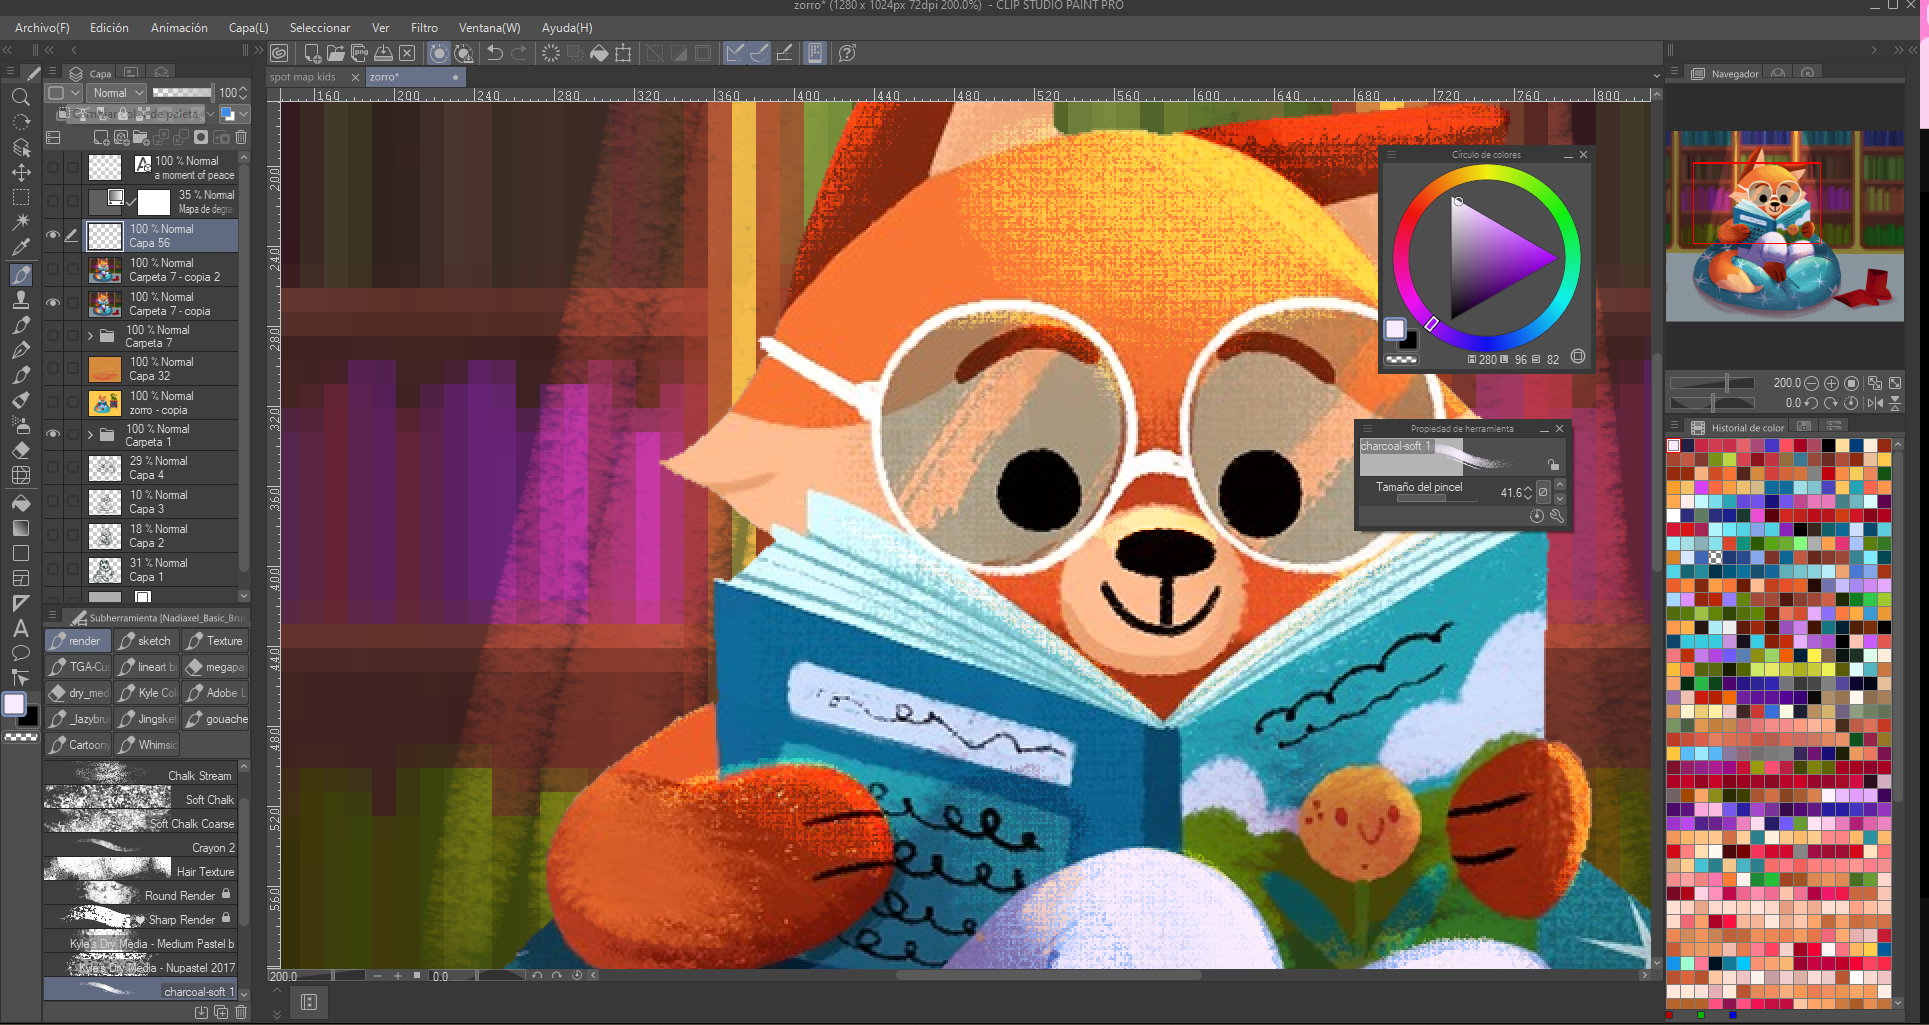Screen dimensions: 1929x1025
Task: Increase brush size with stepper arrow
Action: pyautogui.click(x=1528, y=488)
